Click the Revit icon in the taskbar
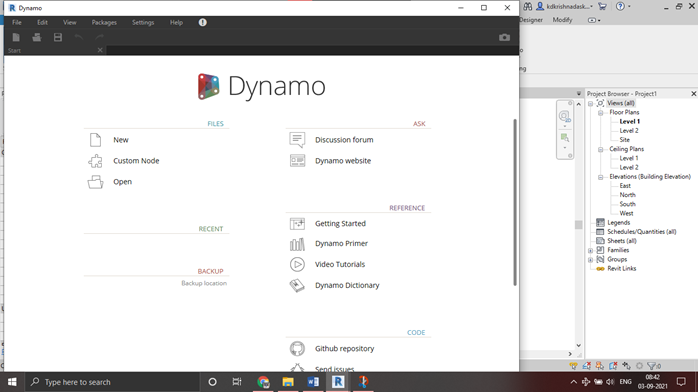This screenshot has width=698, height=392. [338, 382]
